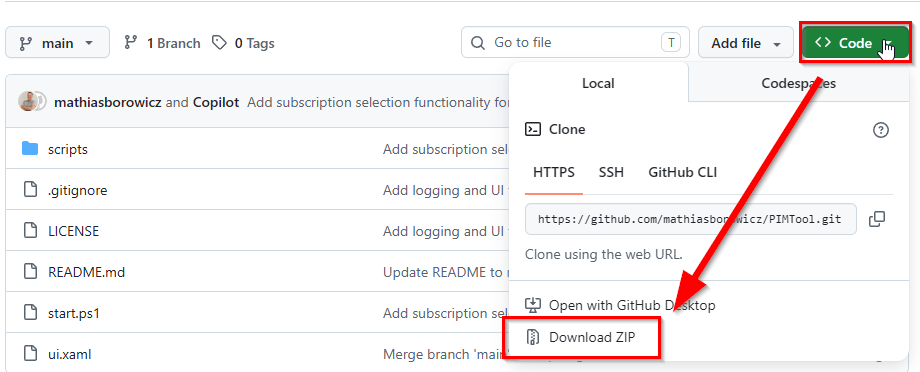Viewport: 920px width, 372px height.
Task: Click the clone URL text box
Action: pyautogui.click(x=691, y=219)
